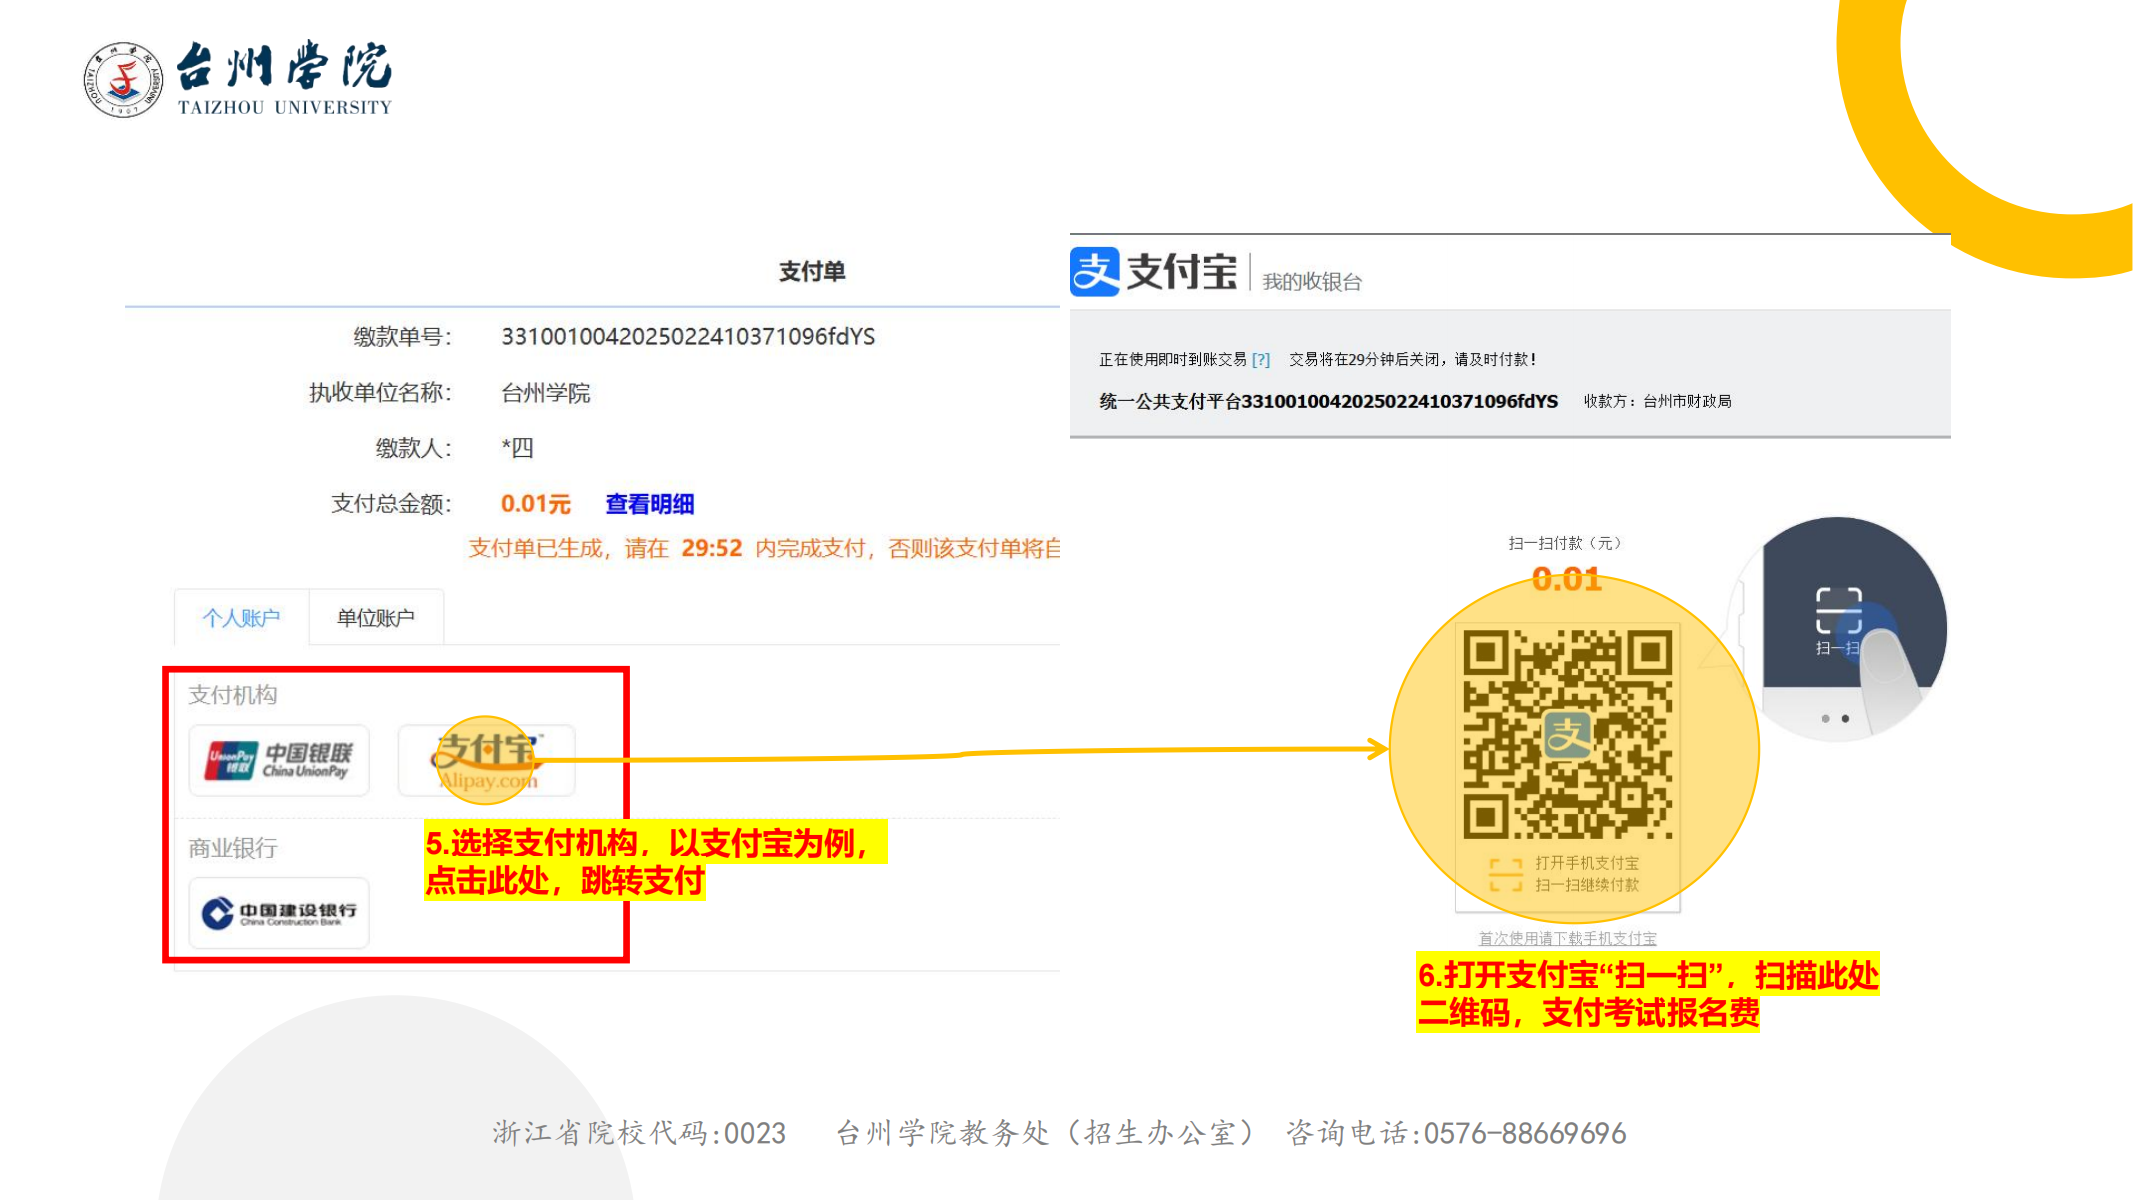This screenshot has width=2133, height=1200.
Task: Click payment order number 331001004202502241037​1096fdYS
Action: [x=688, y=336]
